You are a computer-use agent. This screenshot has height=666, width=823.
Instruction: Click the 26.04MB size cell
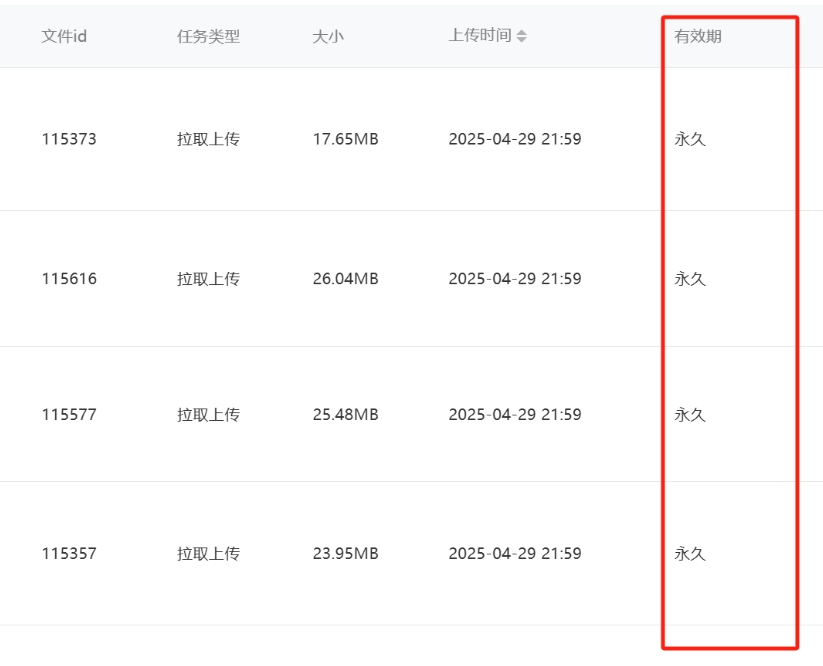tap(345, 279)
